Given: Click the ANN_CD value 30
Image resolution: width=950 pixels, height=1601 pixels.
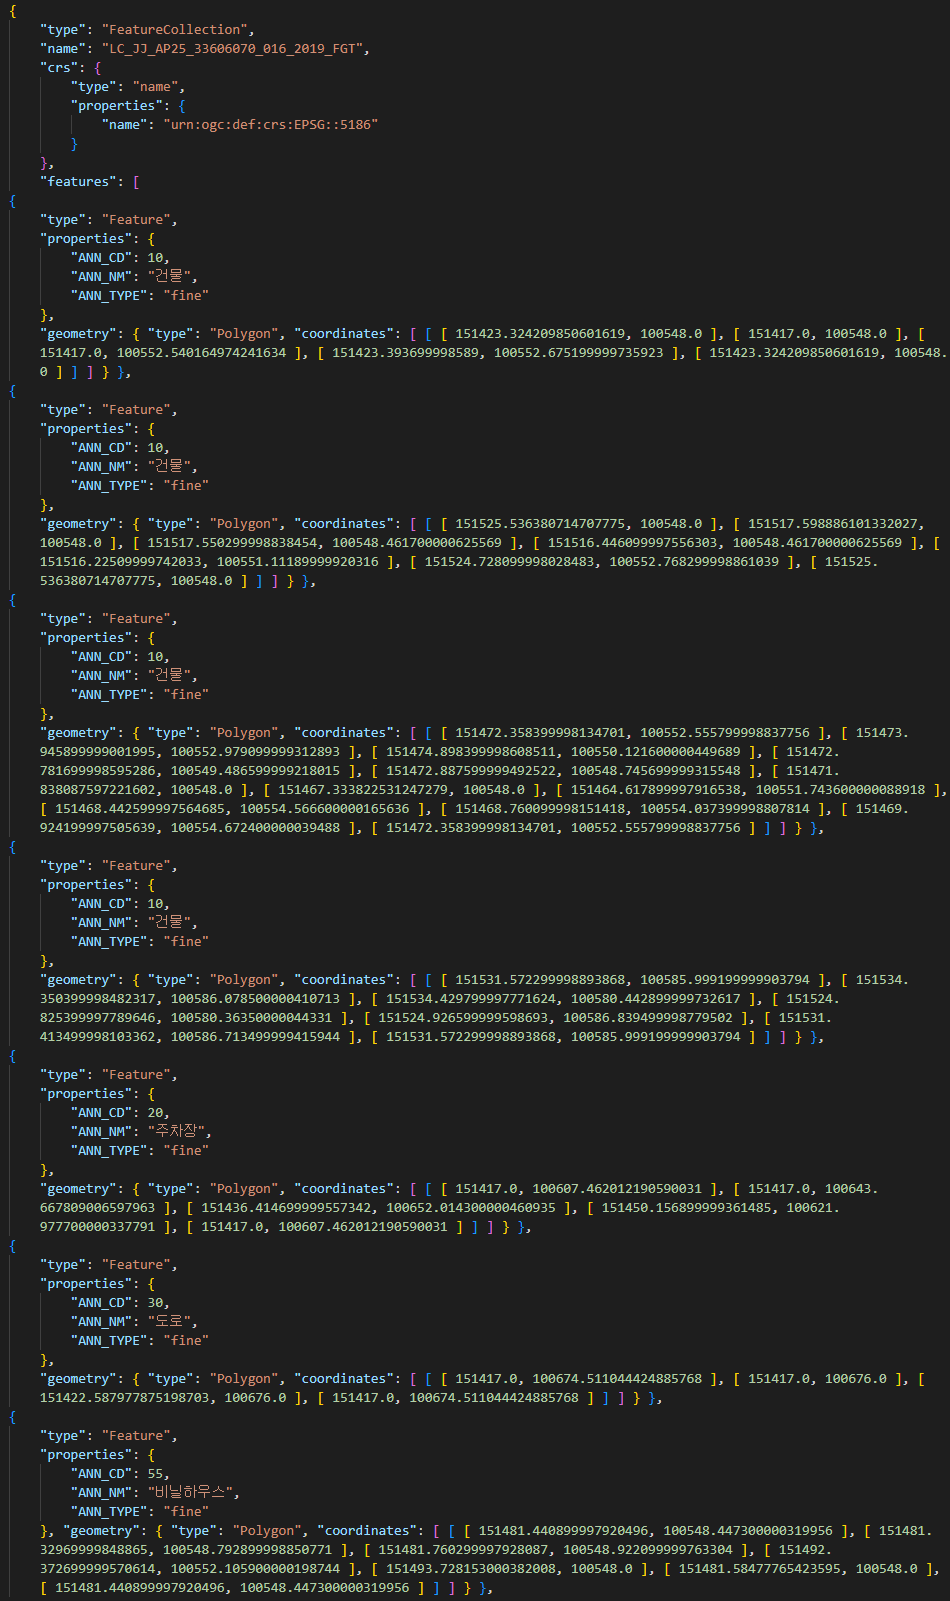Looking at the screenshot, I should click(157, 1303).
